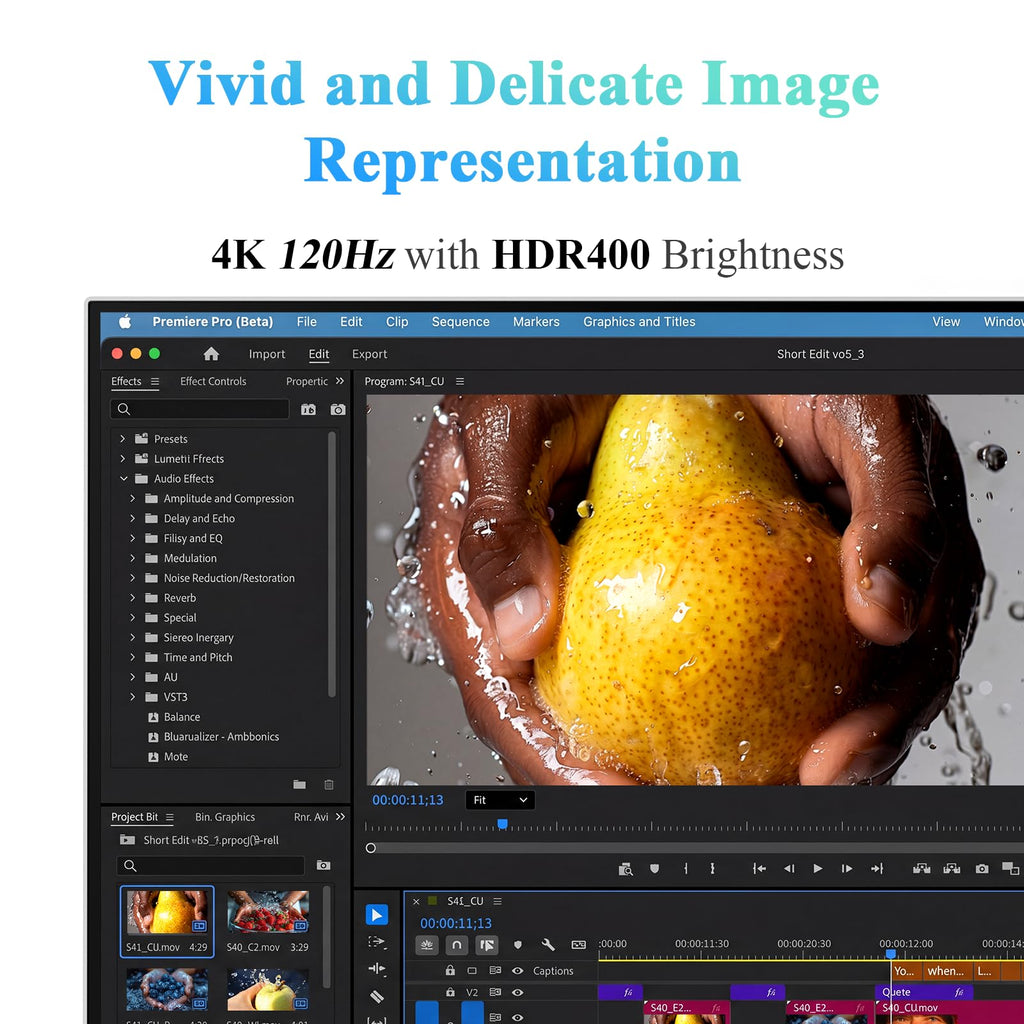The height and width of the screenshot is (1024, 1024).
Task: Open the Effects panel hamburger menu
Action: tap(155, 381)
